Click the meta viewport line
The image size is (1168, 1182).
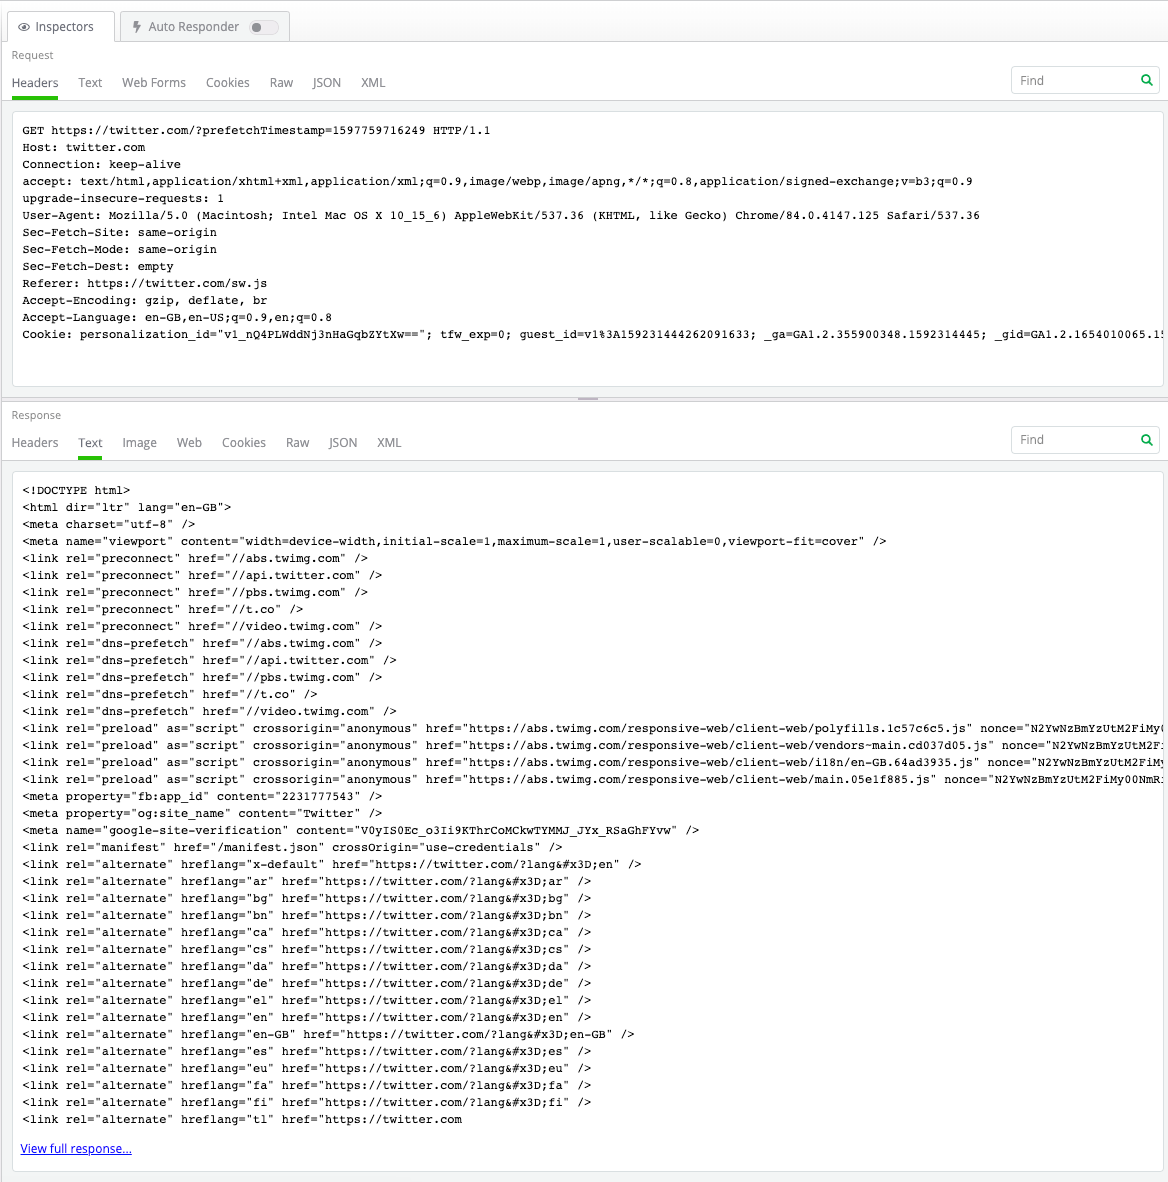point(454,541)
